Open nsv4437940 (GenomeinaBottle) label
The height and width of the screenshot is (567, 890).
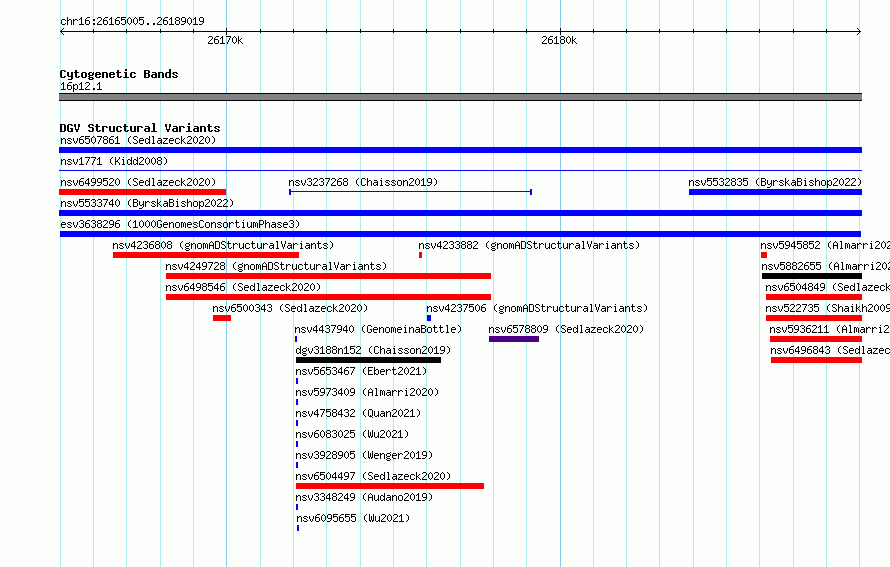pyautogui.click(x=378, y=329)
